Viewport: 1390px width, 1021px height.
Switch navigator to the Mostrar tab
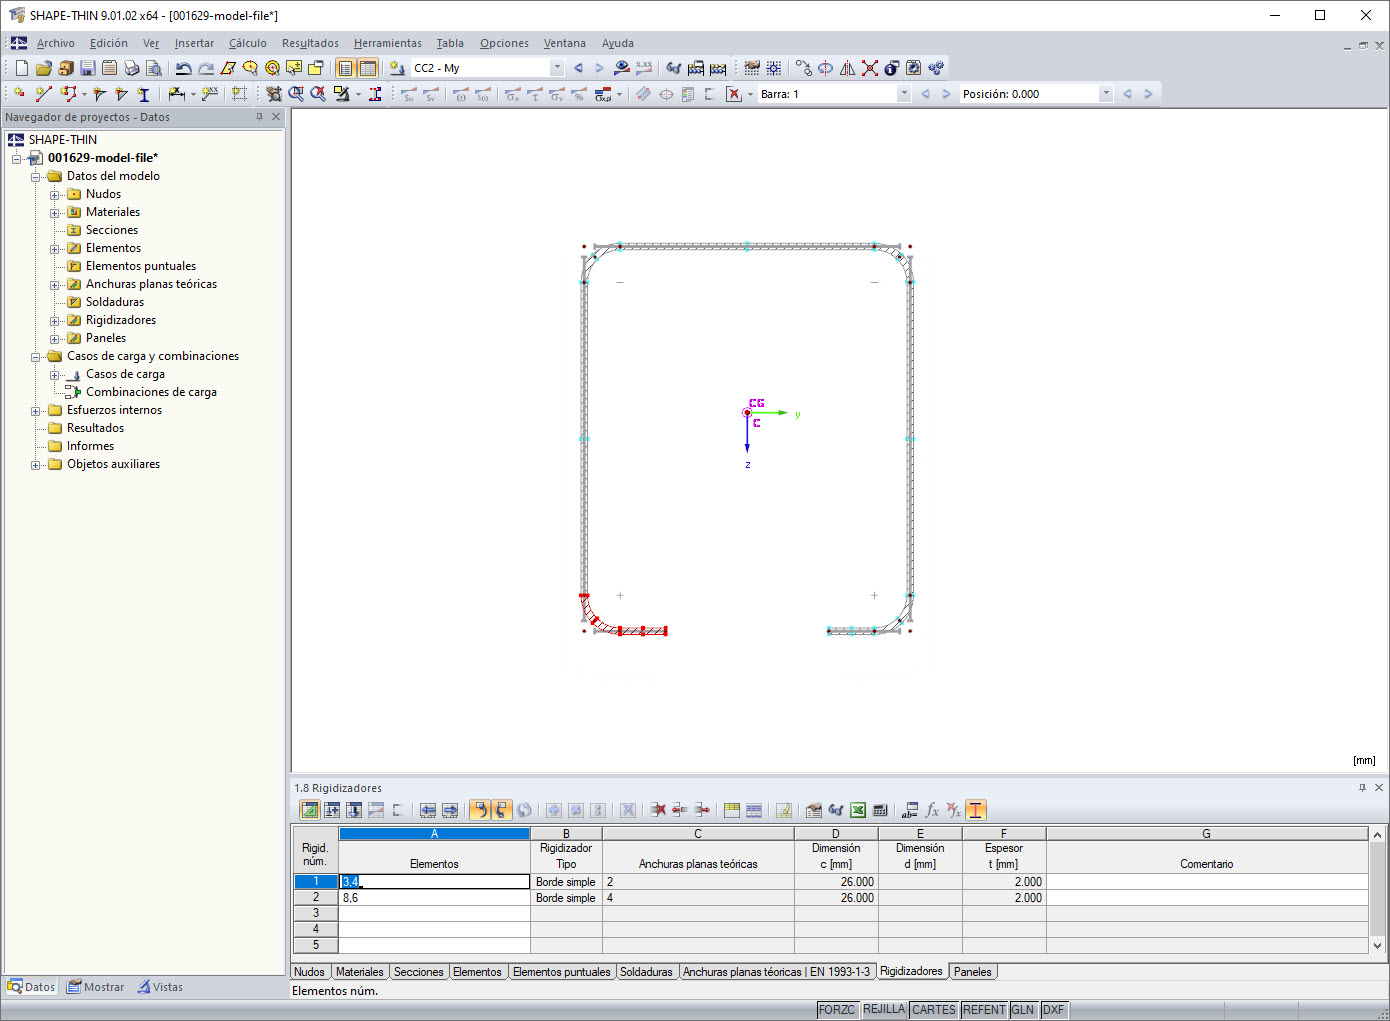click(x=96, y=987)
